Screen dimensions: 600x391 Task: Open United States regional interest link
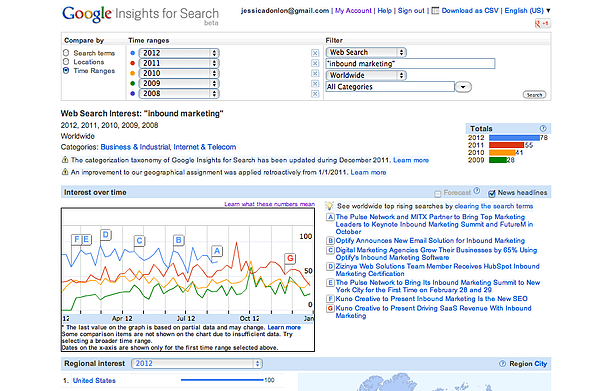pyautogui.click(x=94, y=380)
